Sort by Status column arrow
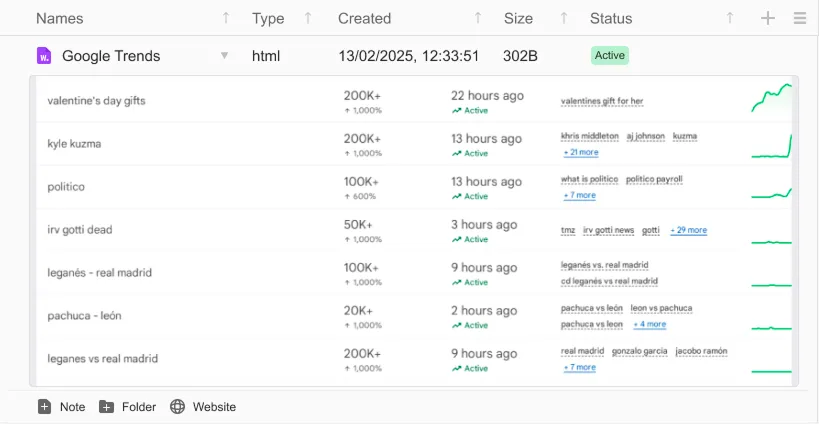Viewport: 819px width, 424px height. tap(730, 18)
